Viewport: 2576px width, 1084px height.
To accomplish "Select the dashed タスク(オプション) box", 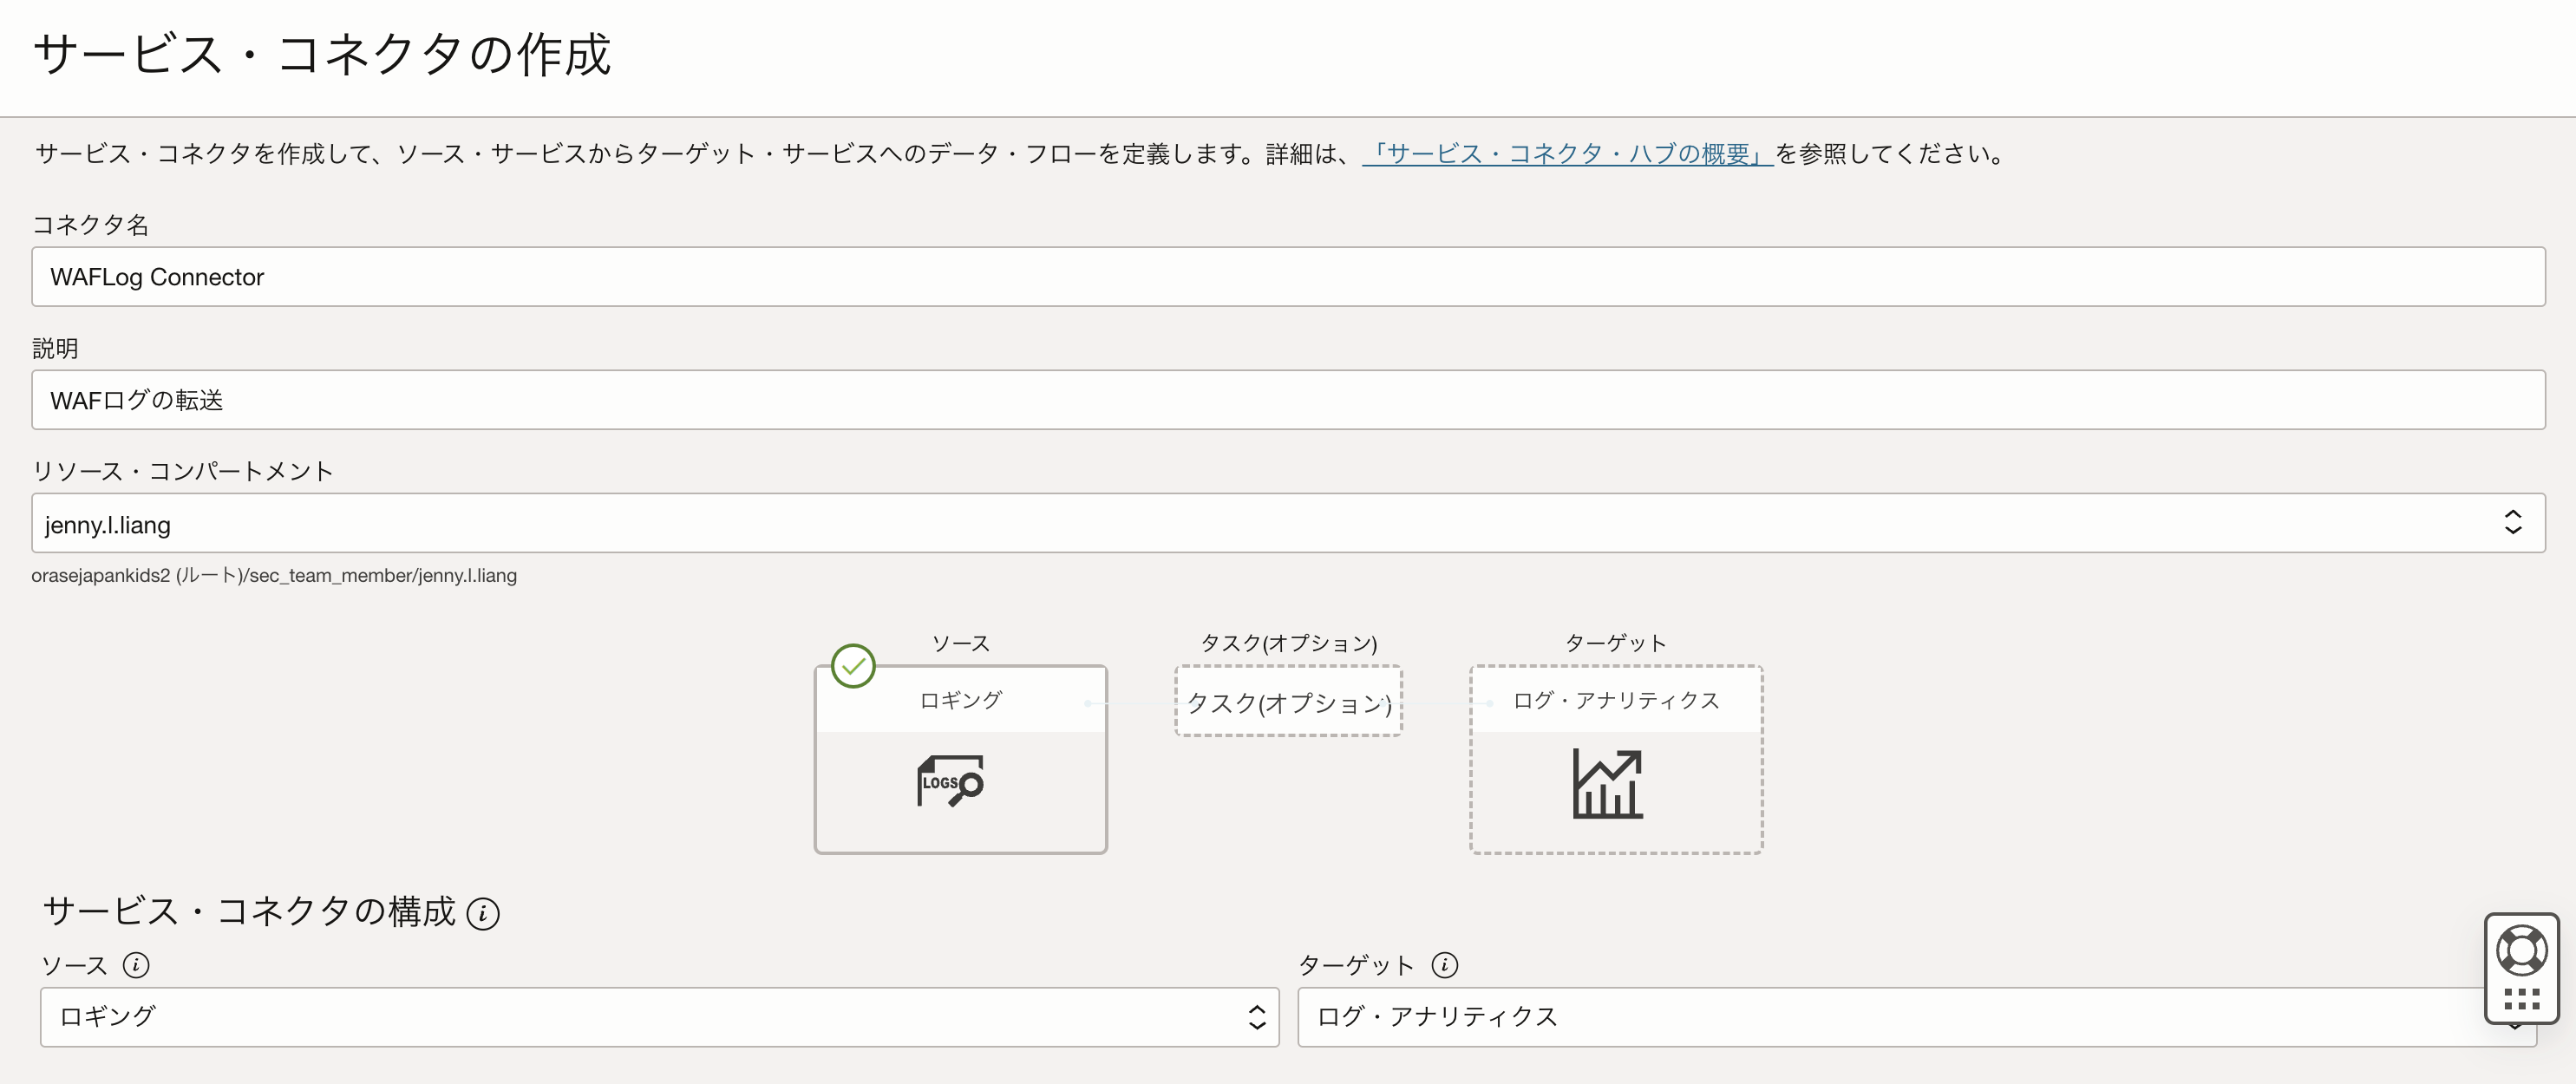I will (x=1288, y=702).
